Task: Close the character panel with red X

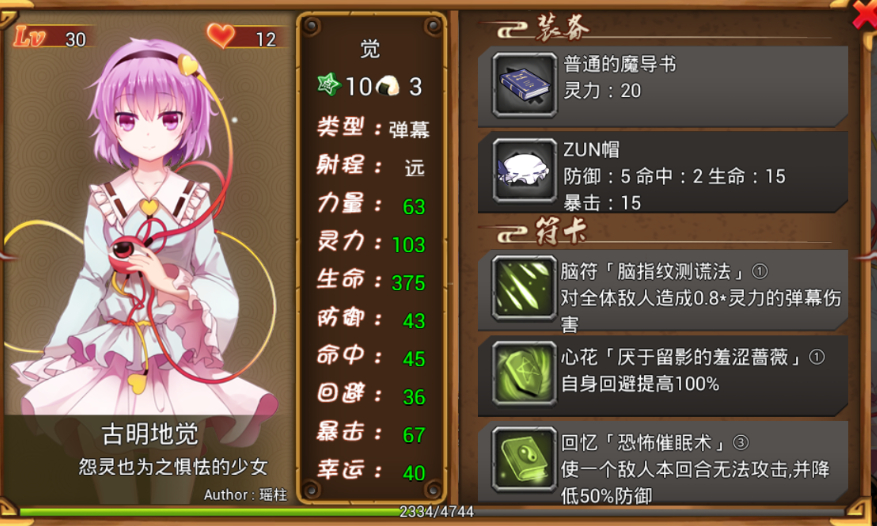Action: click(x=865, y=15)
